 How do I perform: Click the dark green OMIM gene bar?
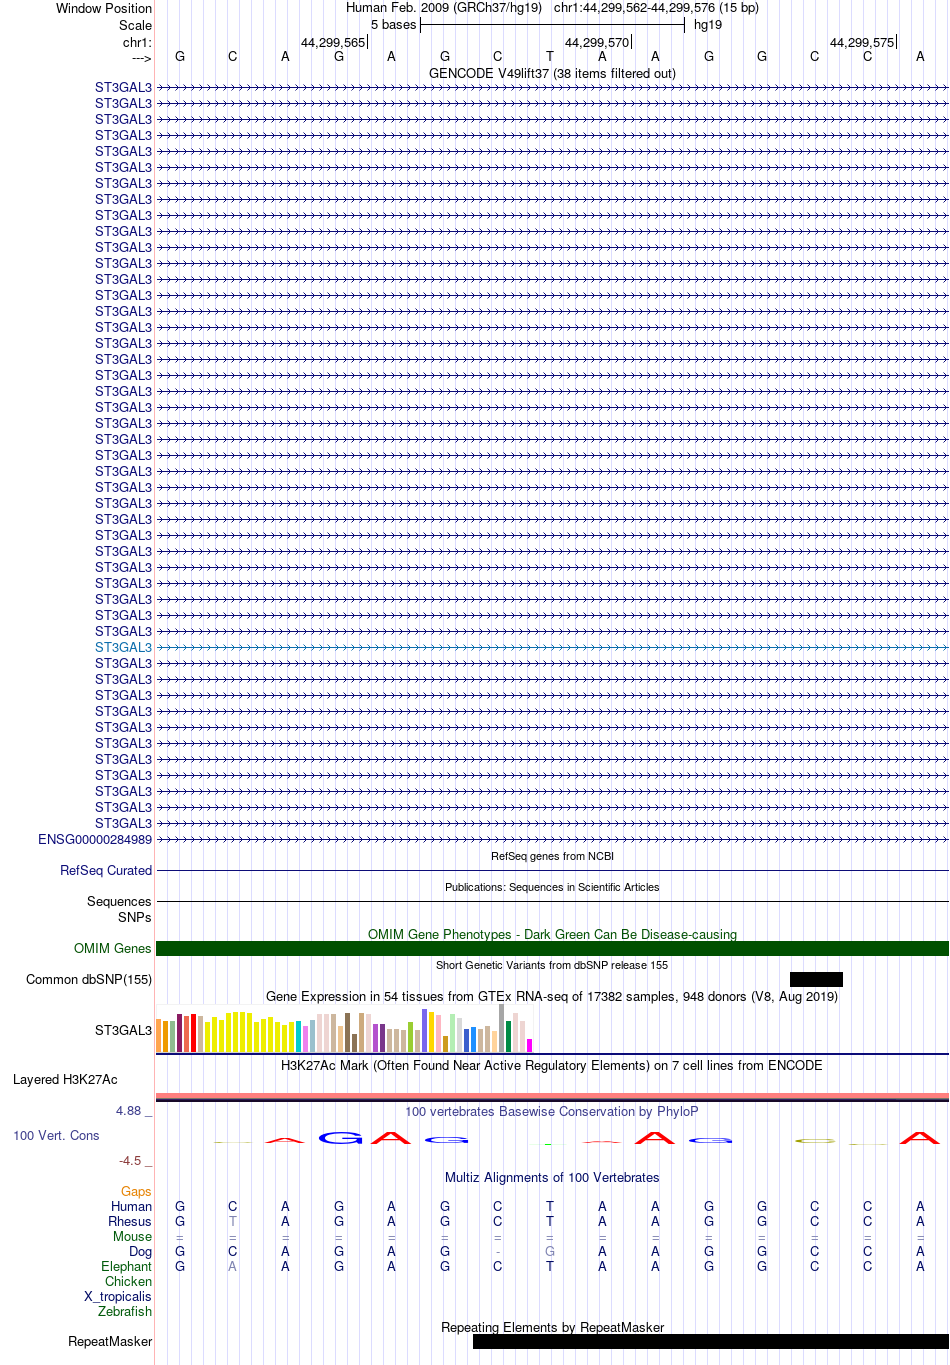coord(552,948)
